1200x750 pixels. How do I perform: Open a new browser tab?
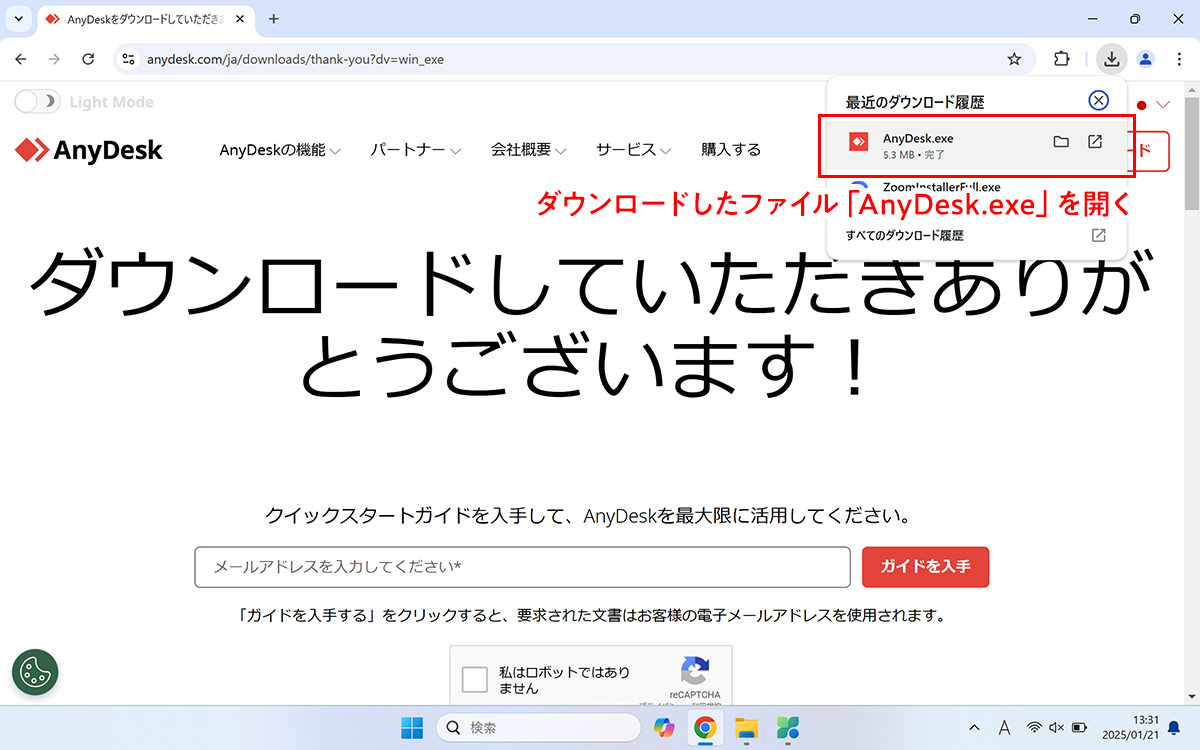click(274, 19)
